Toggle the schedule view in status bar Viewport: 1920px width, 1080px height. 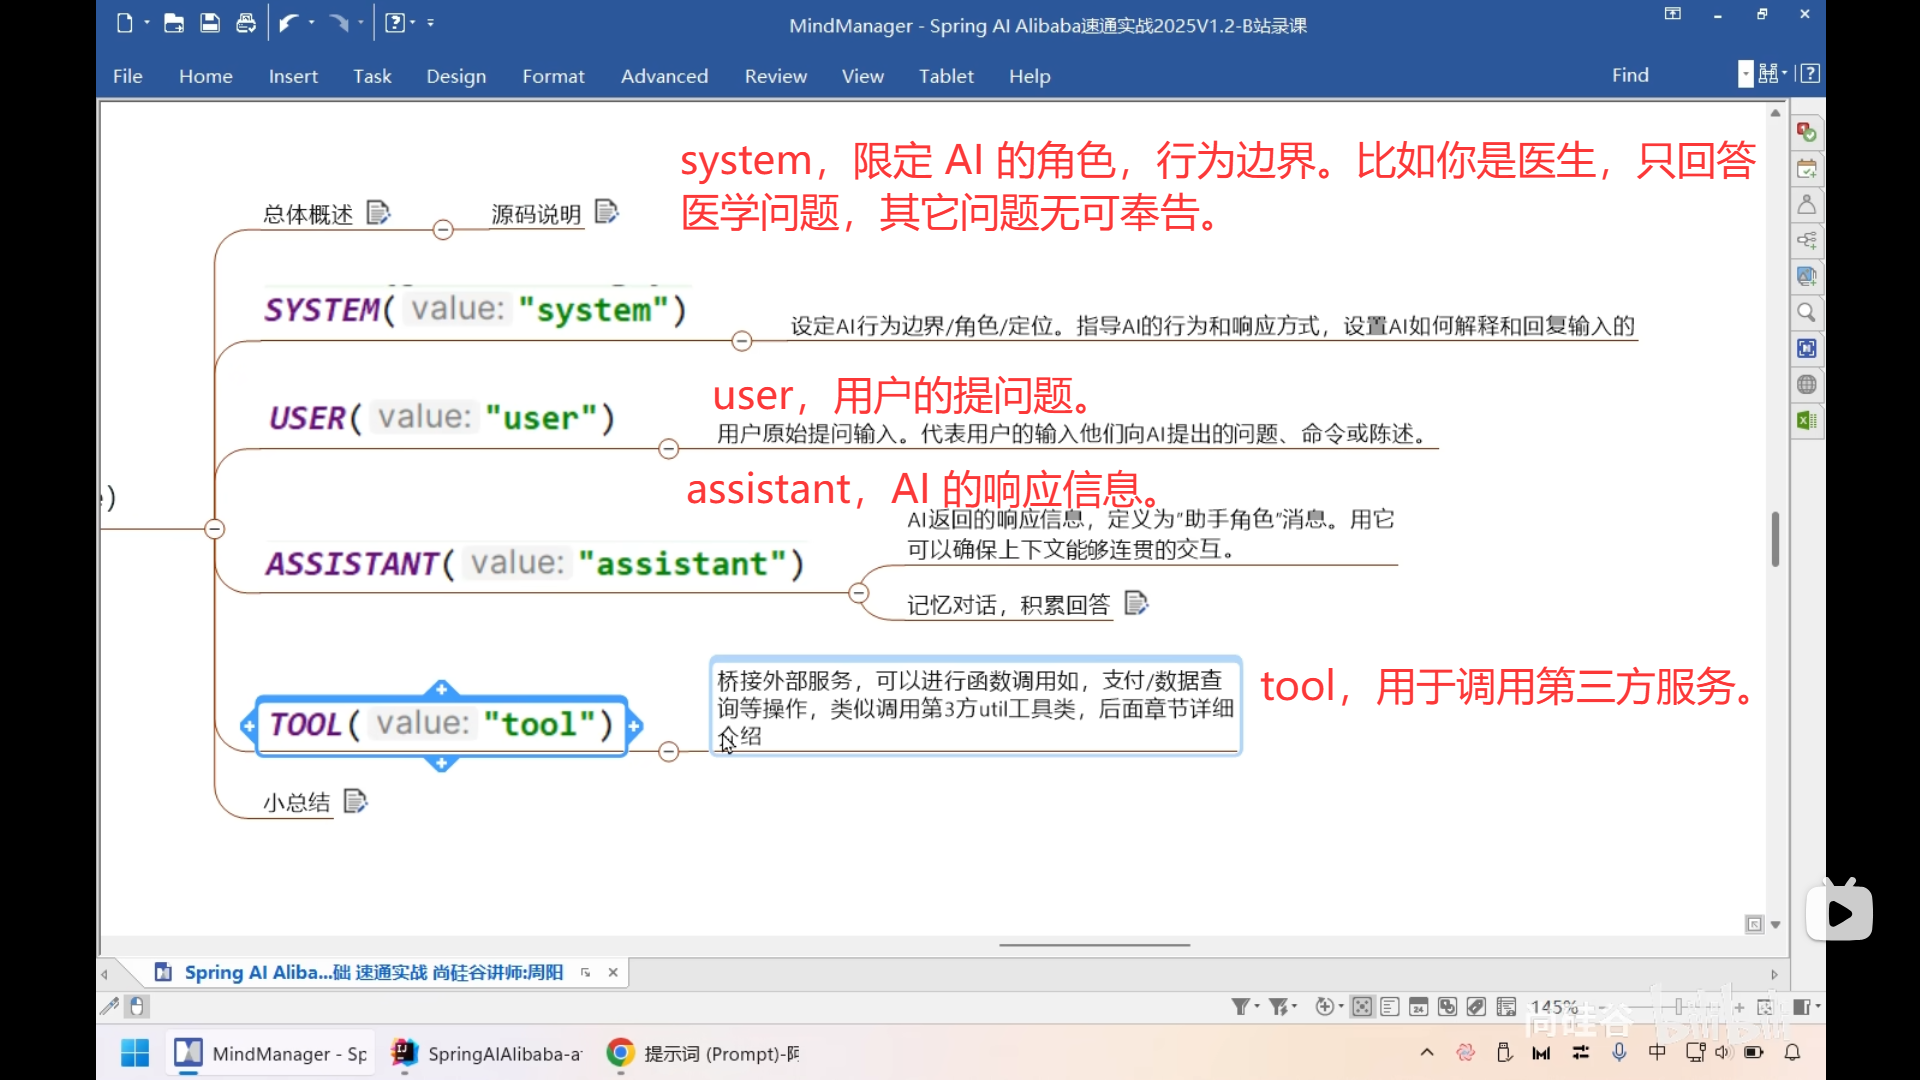(x=1419, y=1006)
